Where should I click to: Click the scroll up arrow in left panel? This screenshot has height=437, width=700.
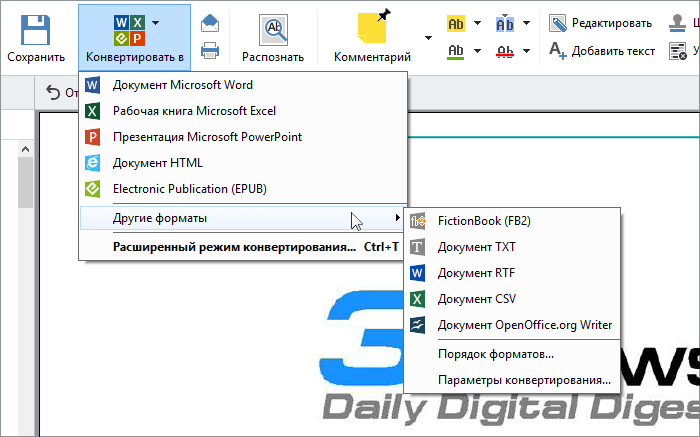(25, 150)
